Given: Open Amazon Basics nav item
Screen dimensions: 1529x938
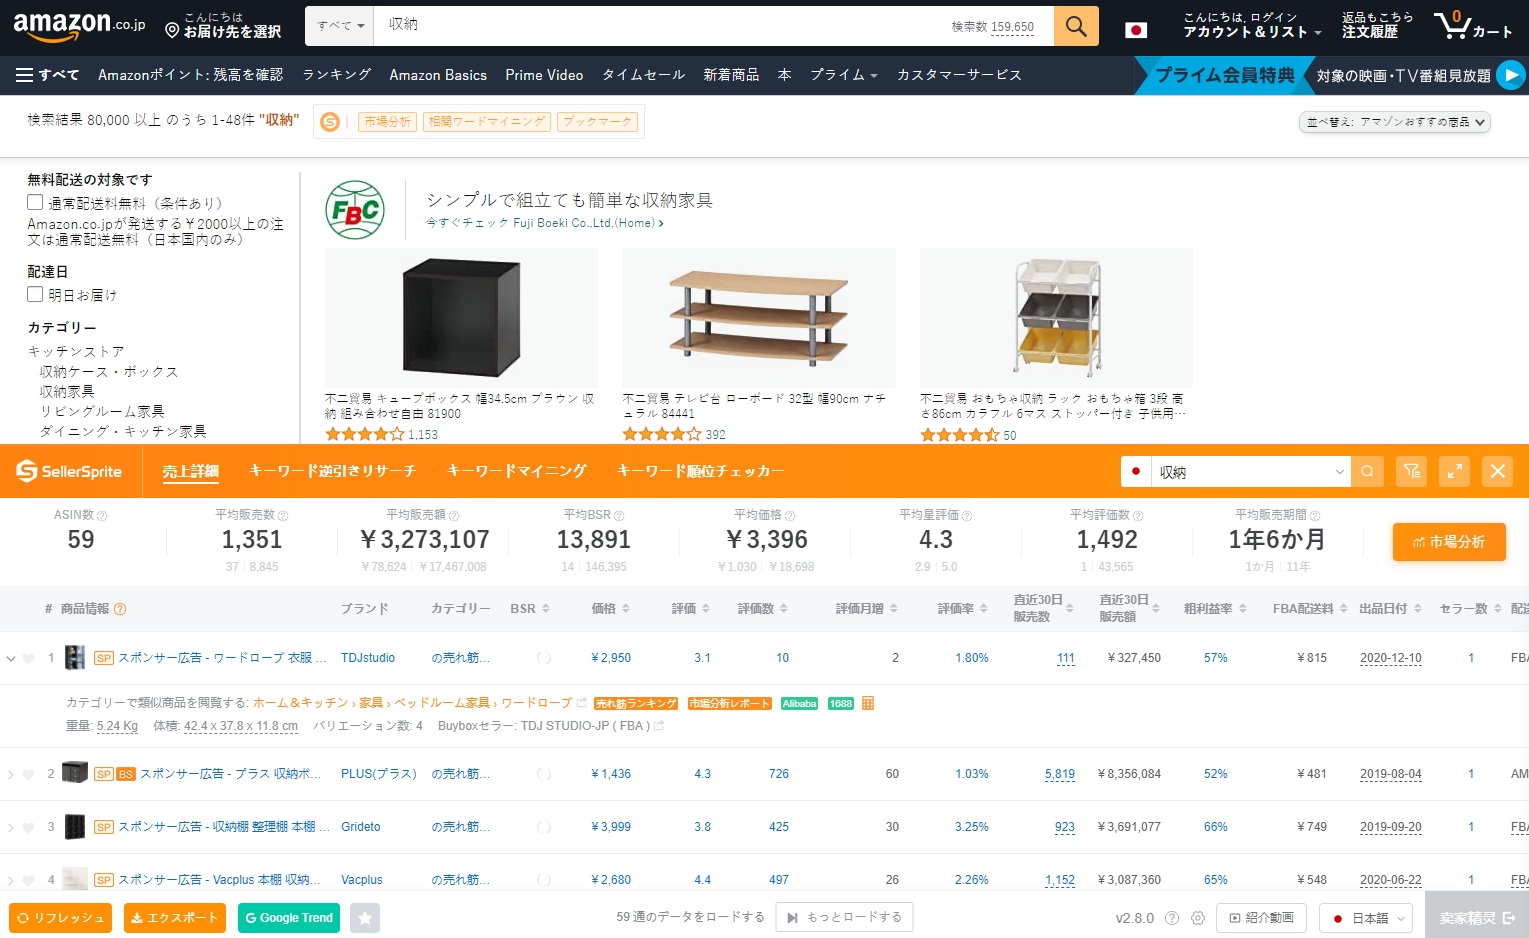Looking at the screenshot, I should point(438,75).
